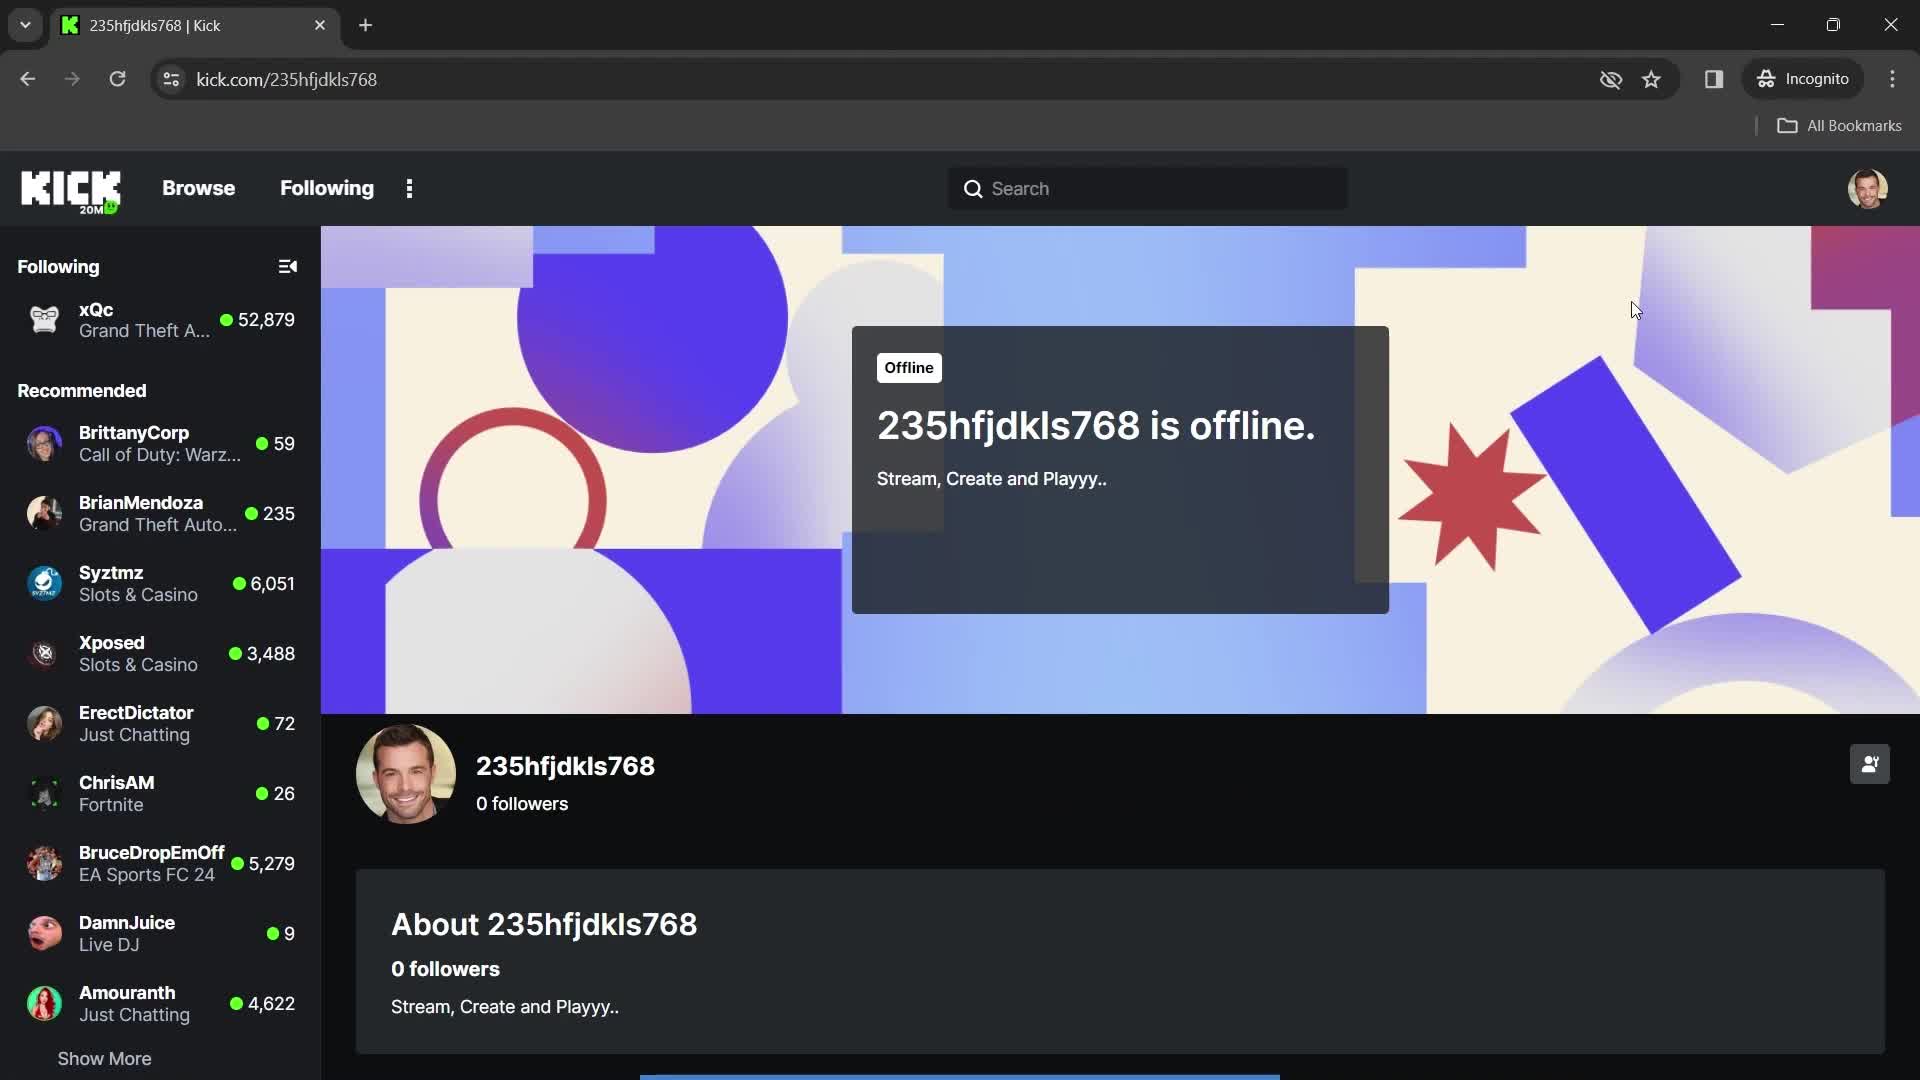This screenshot has width=1920, height=1080.
Task: Select the Browse menu item
Action: click(199, 187)
